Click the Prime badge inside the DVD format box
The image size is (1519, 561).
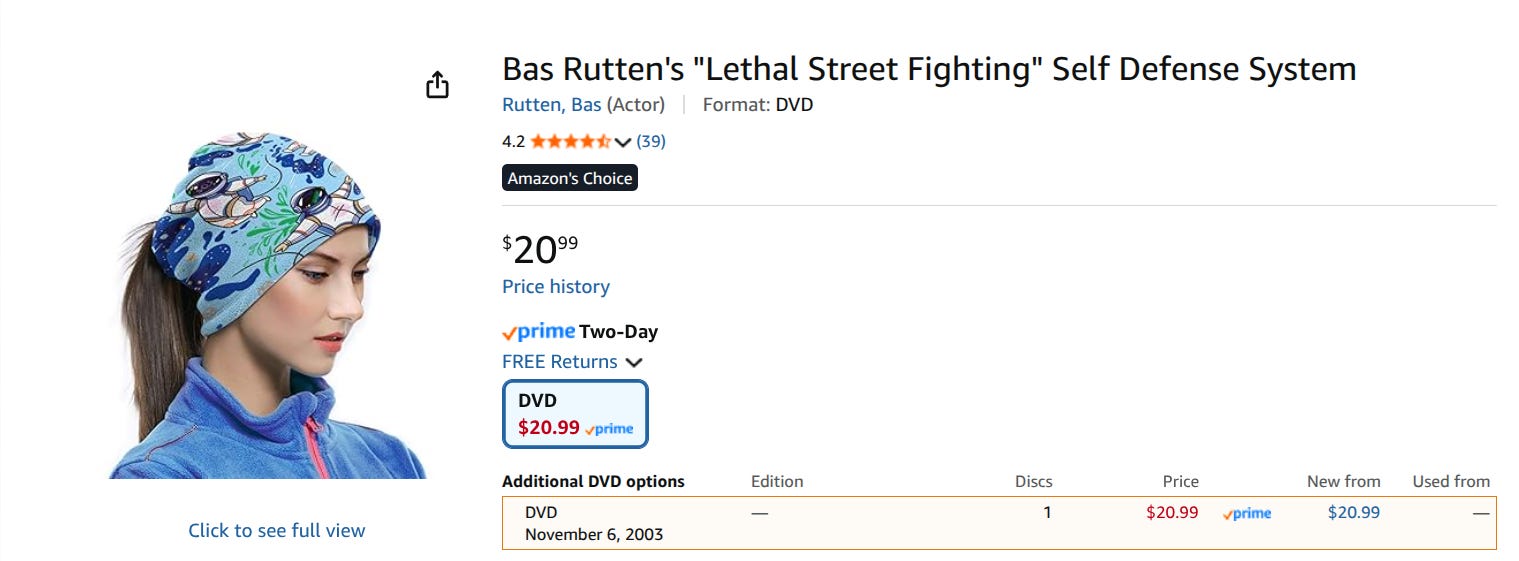[609, 428]
